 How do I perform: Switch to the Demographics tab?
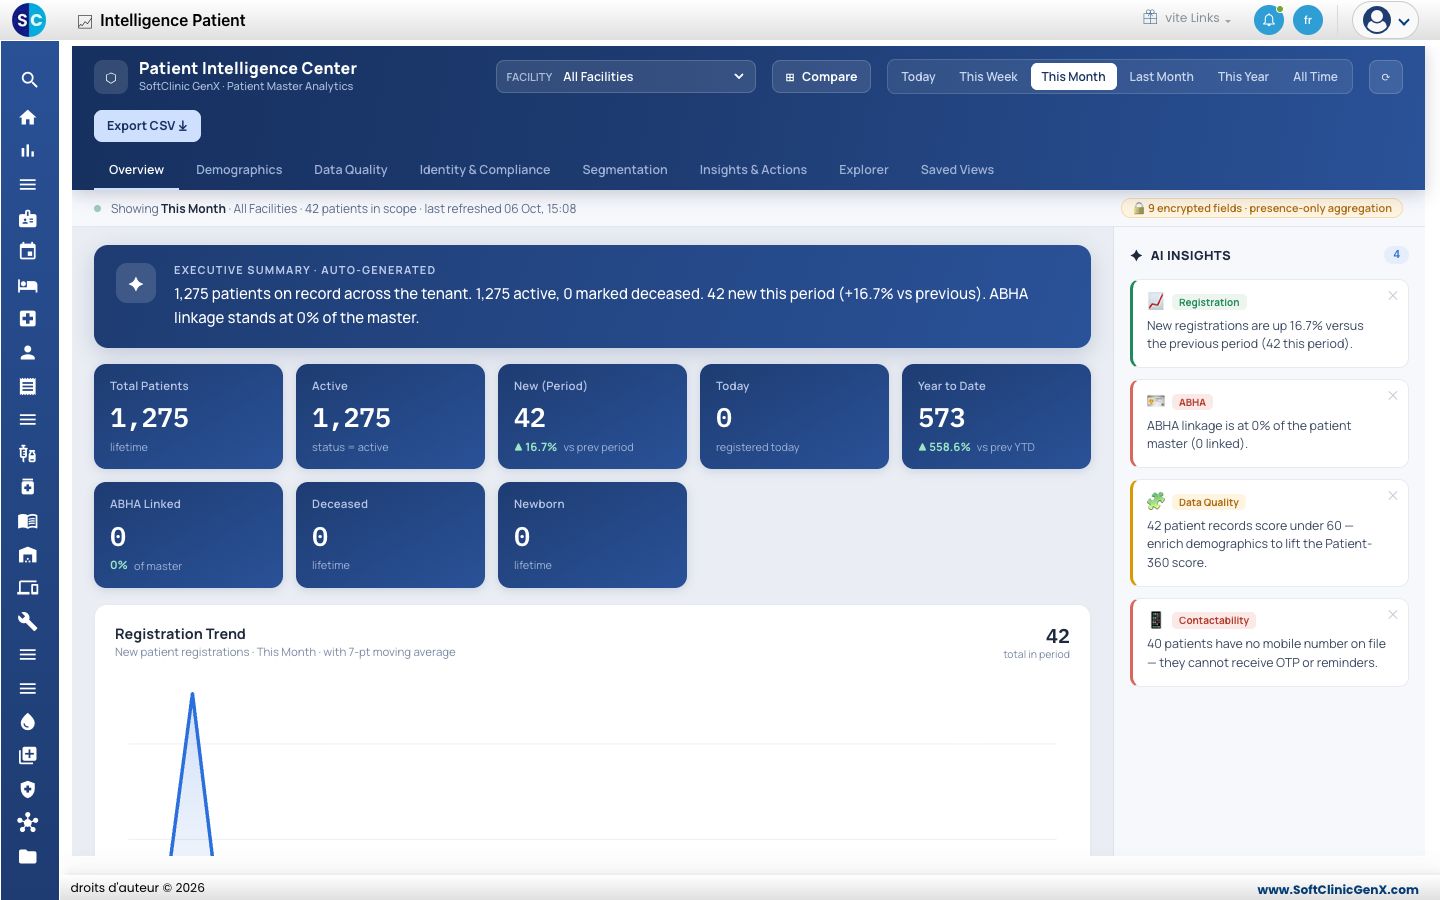coord(239,170)
